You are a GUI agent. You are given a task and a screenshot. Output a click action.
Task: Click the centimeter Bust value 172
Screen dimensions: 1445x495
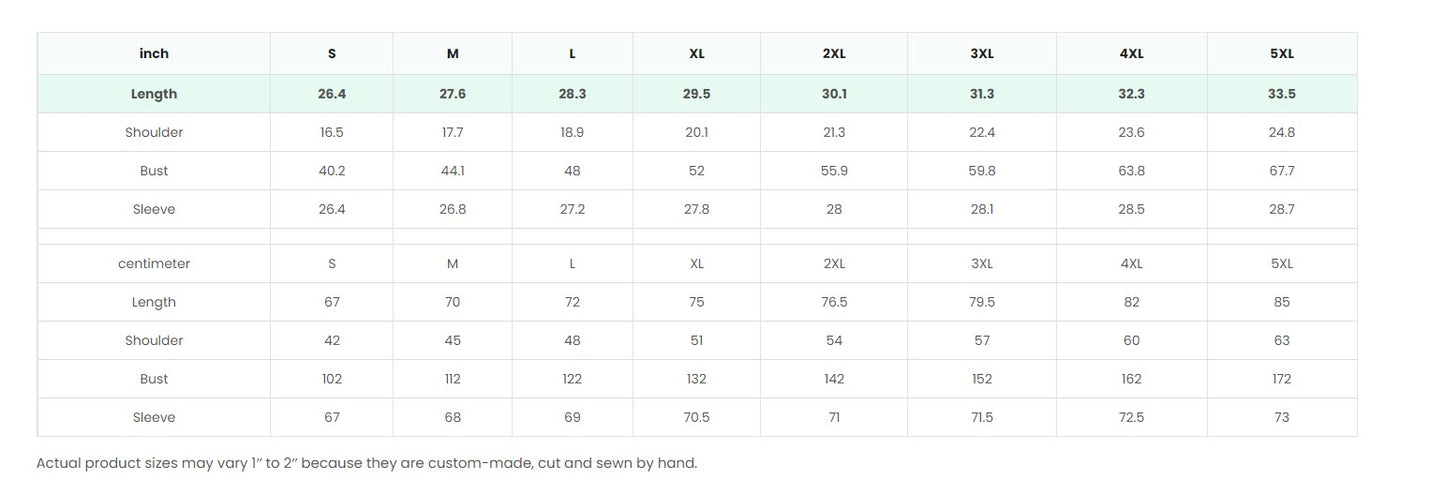(1281, 379)
